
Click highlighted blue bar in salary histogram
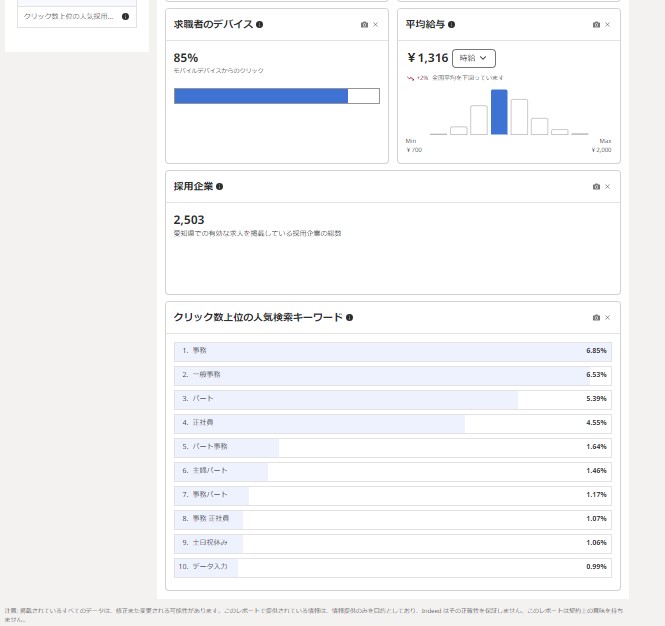499,112
